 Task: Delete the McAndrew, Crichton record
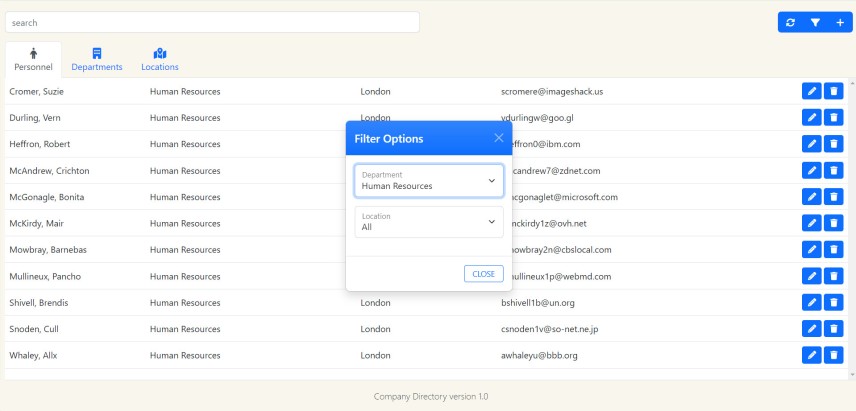coord(834,170)
